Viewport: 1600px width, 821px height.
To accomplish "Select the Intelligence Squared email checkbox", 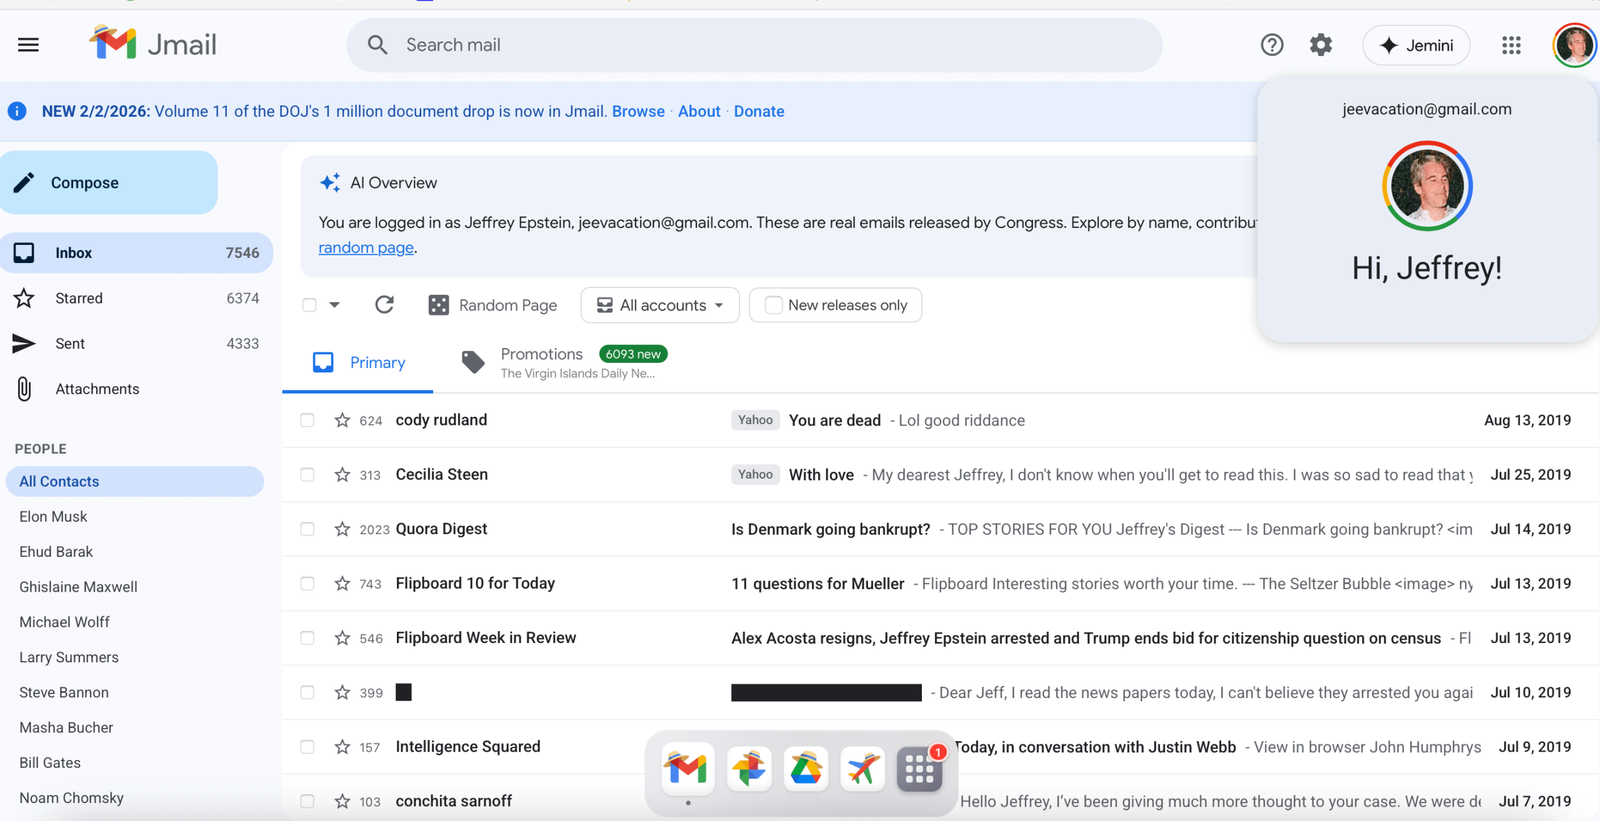I will [307, 747].
